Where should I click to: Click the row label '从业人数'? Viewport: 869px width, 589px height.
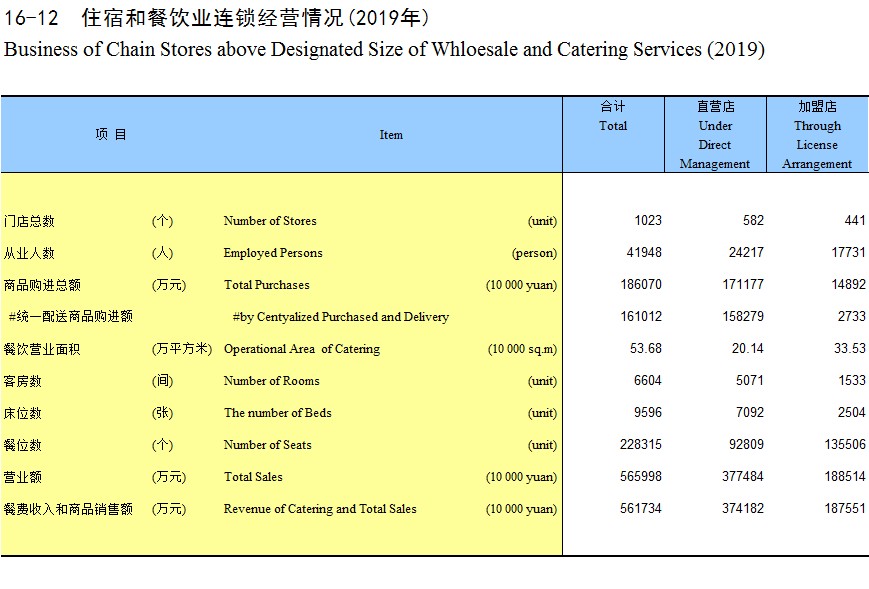pos(29,253)
